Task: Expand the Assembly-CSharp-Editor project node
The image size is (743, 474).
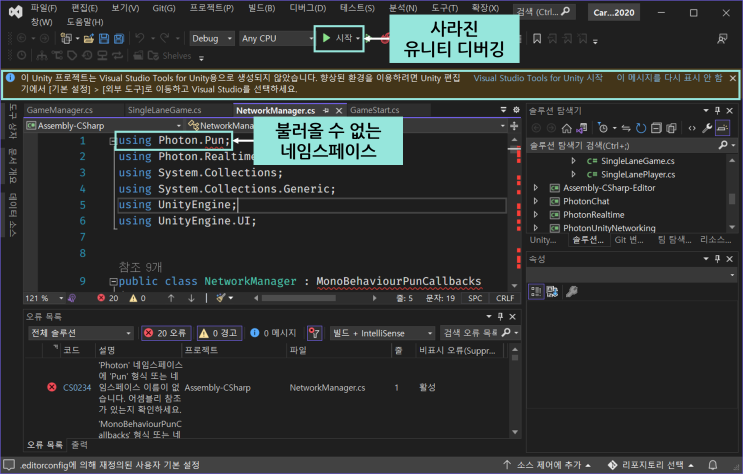Action: point(535,188)
